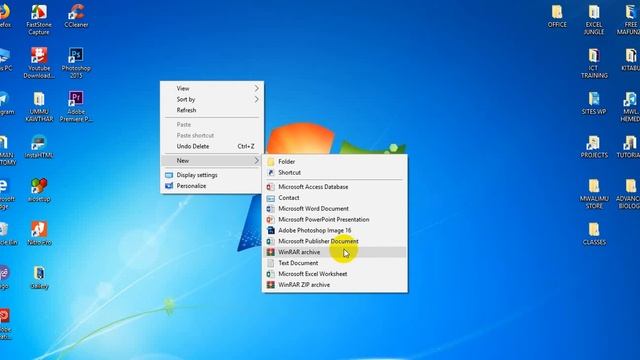Viewport: 640px width, 360px height.
Task: Create a new Contact
Action: [x=335, y=198]
